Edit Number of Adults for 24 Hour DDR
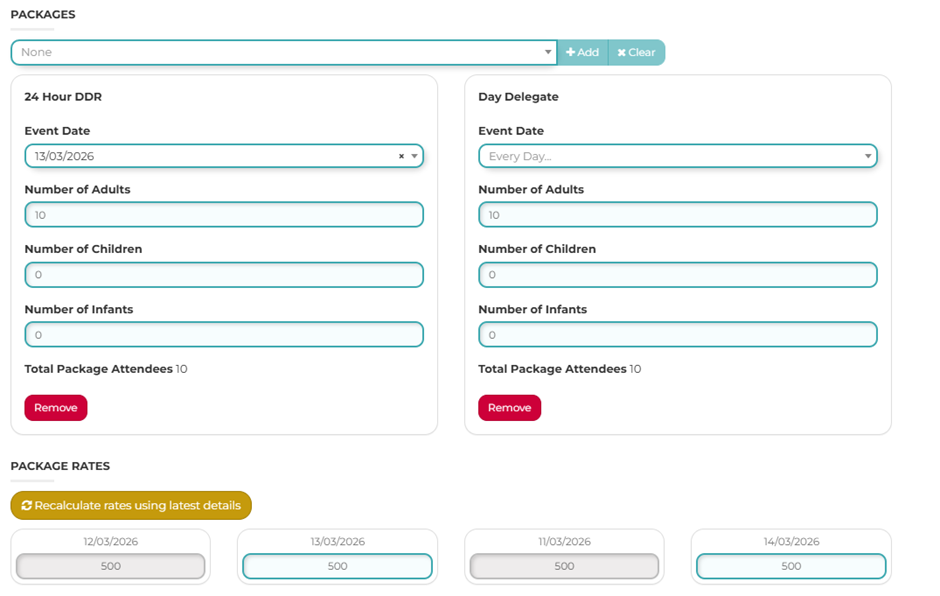 [224, 215]
